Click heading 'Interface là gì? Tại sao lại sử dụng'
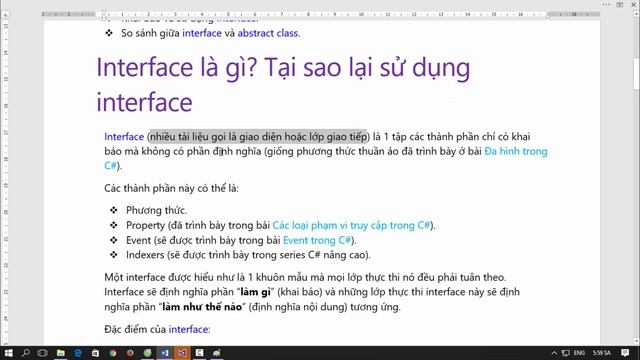This screenshot has height=360, width=640. point(283,67)
